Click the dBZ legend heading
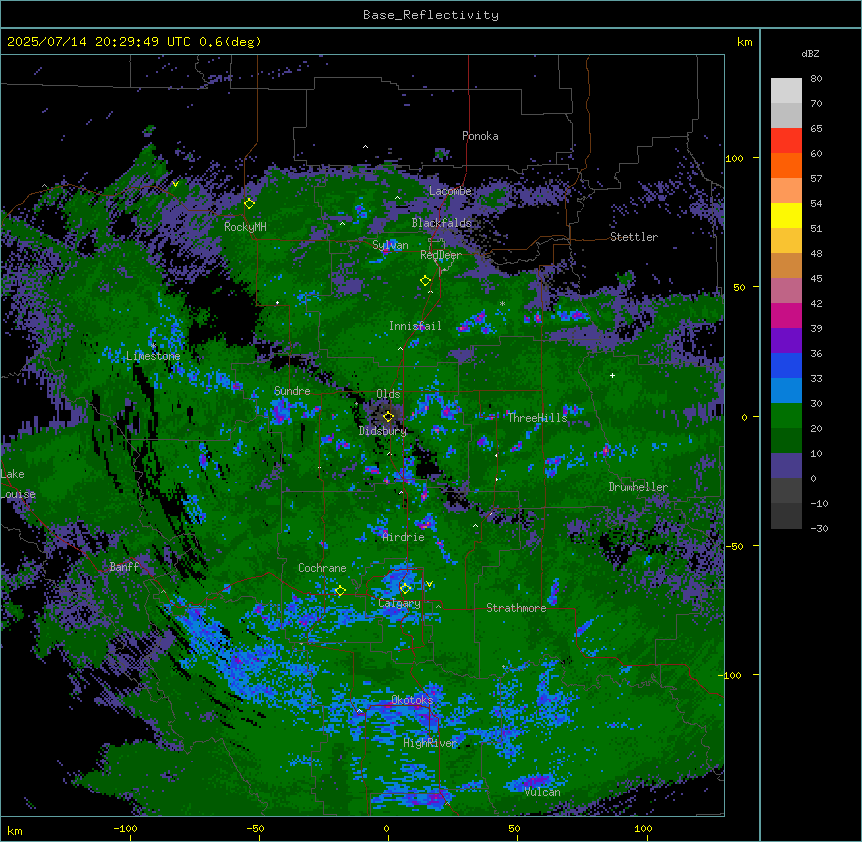Screen dimensions: 862x842 tap(810, 54)
